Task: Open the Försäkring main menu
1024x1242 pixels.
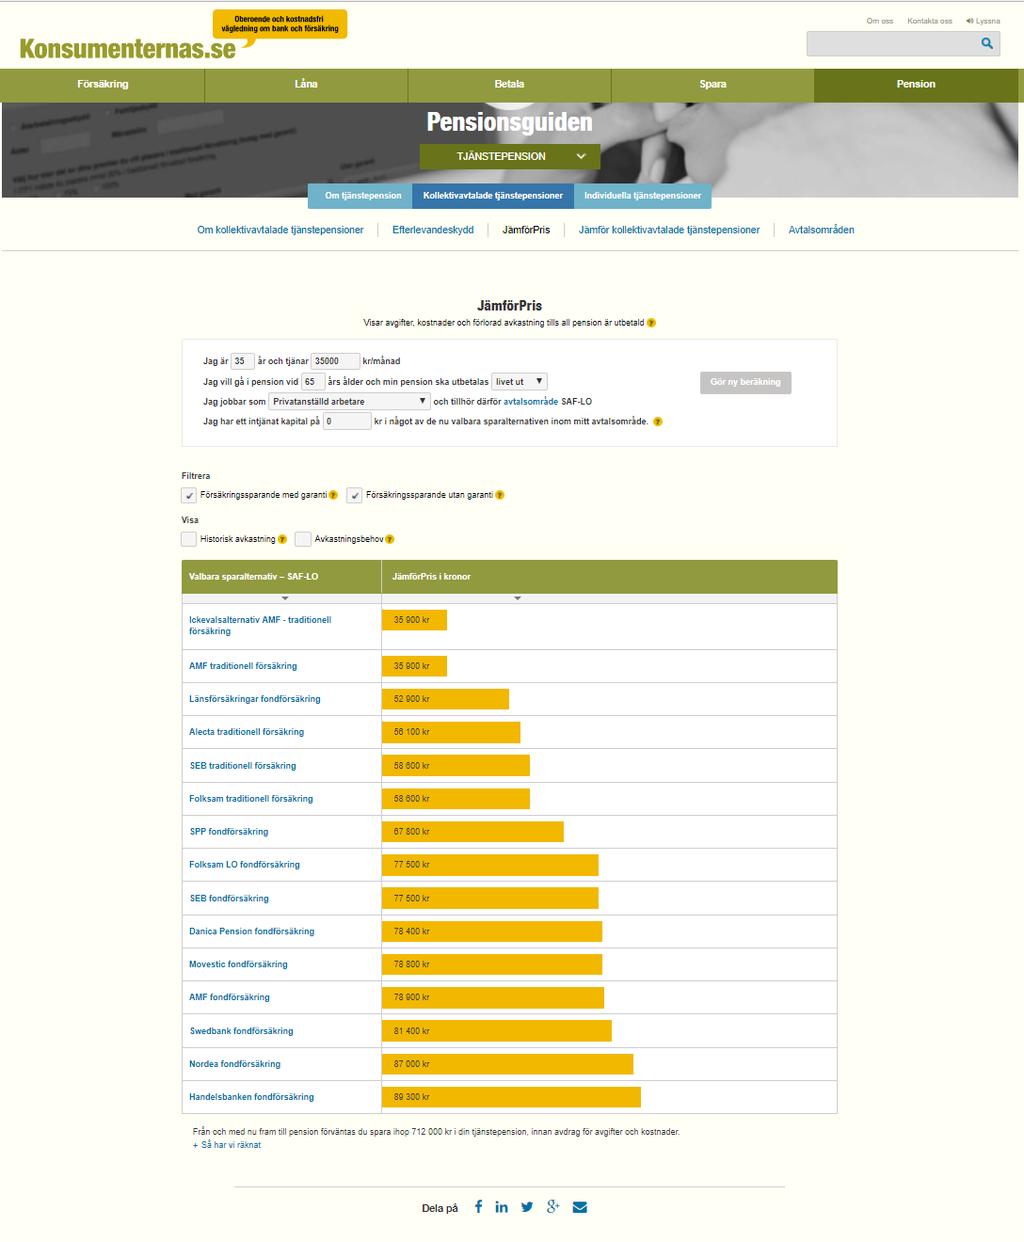Action: (x=102, y=85)
